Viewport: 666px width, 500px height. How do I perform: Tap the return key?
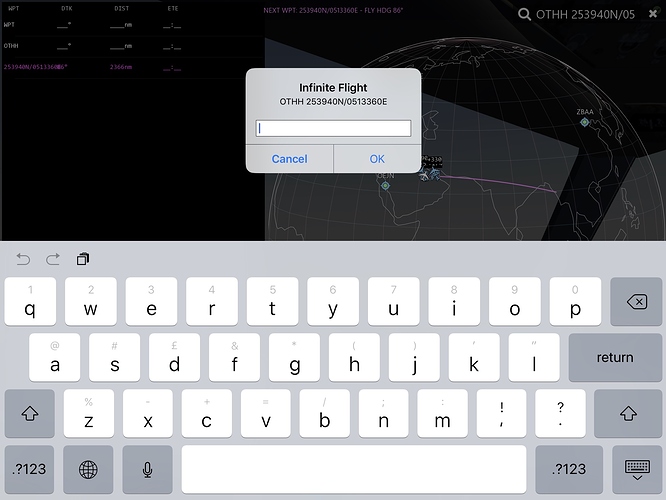coord(615,357)
